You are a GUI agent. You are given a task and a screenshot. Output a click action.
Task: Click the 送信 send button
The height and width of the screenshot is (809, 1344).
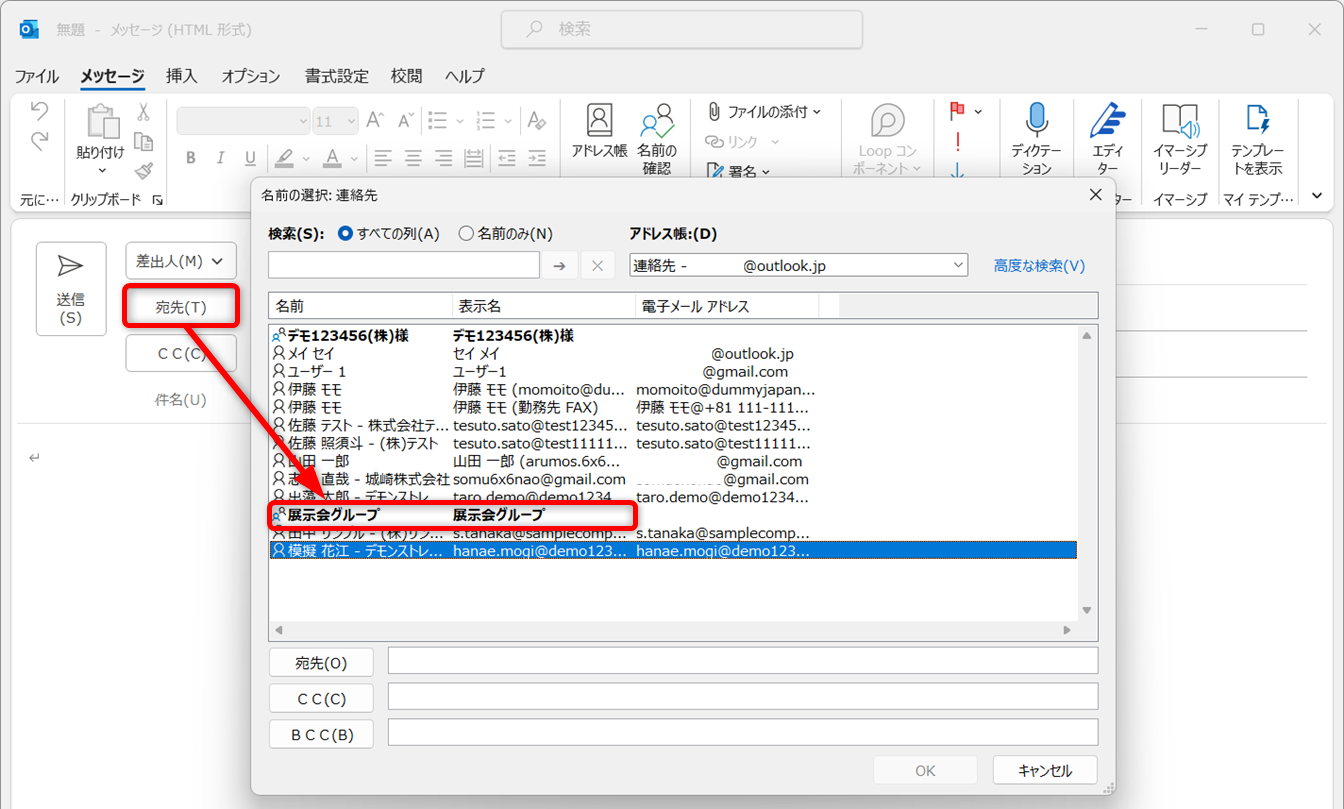[70, 288]
